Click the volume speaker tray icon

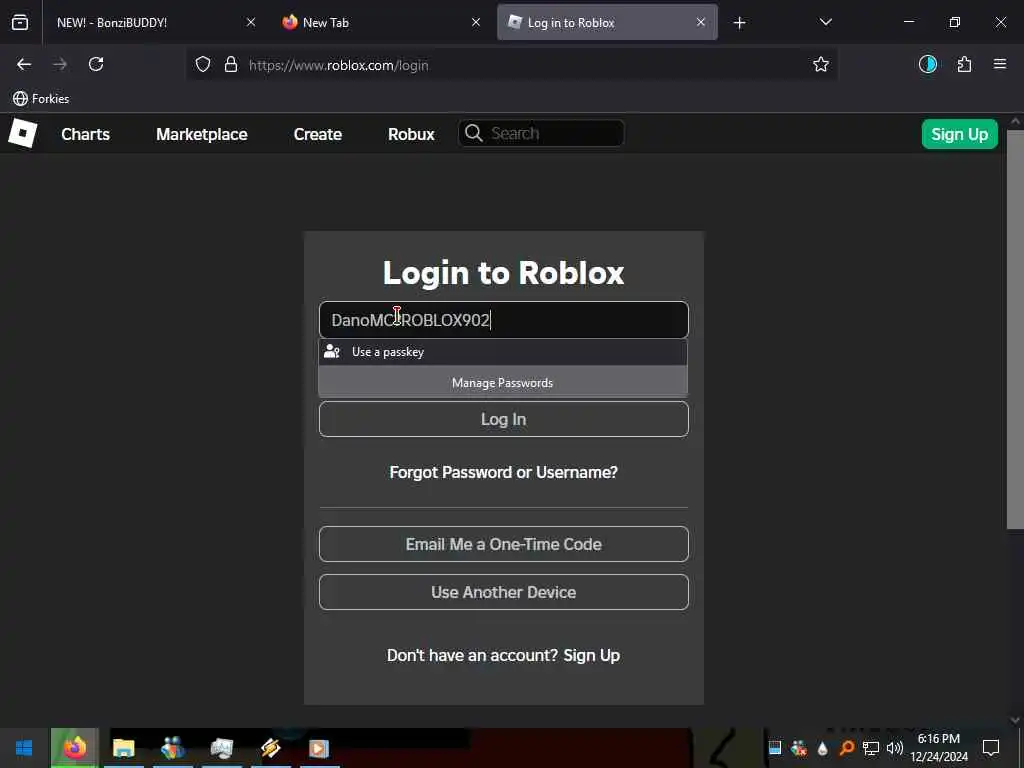point(895,748)
